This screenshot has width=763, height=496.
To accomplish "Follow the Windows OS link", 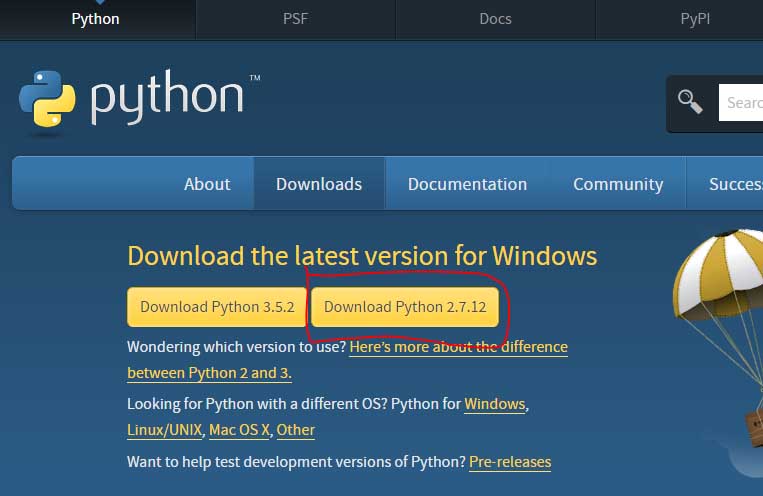I will 494,404.
